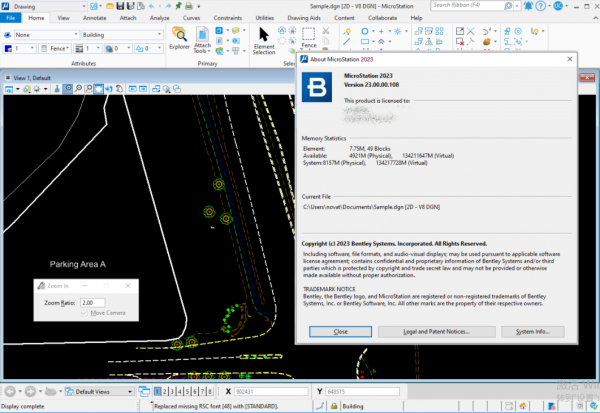Viewport: 600px width, 413px height.
Task: Toggle view 2 button in view group
Action: pyautogui.click(x=167, y=391)
